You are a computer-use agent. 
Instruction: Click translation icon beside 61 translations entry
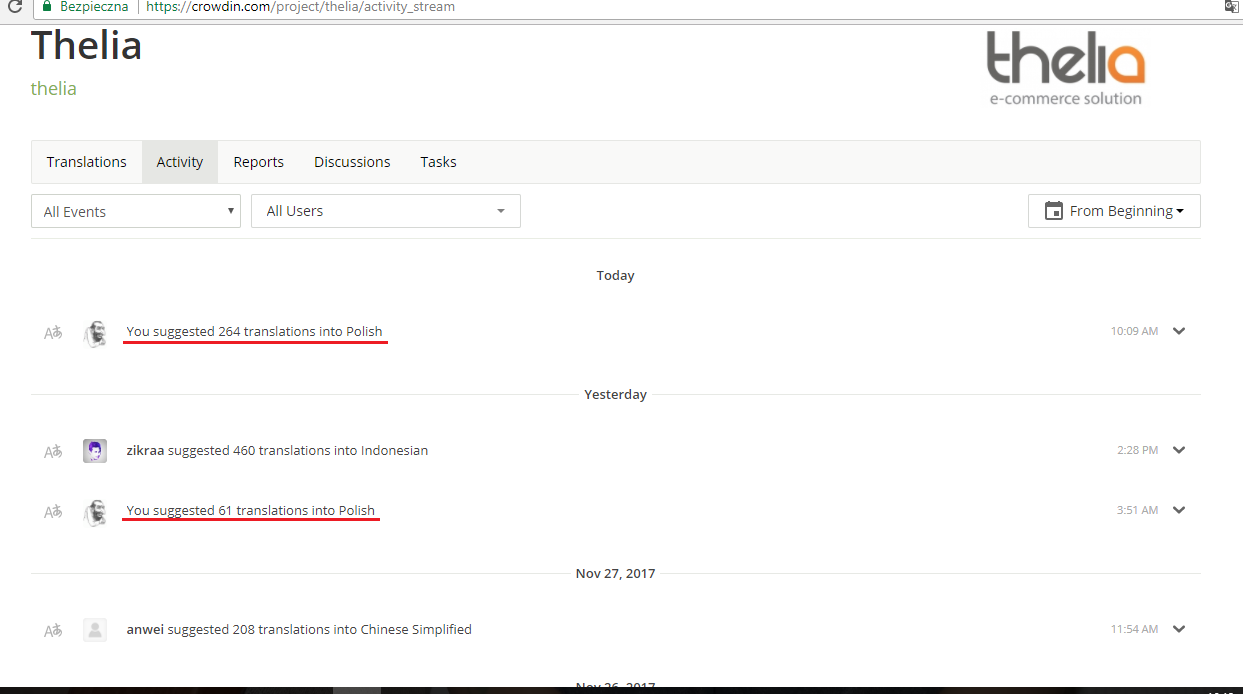[x=53, y=512]
